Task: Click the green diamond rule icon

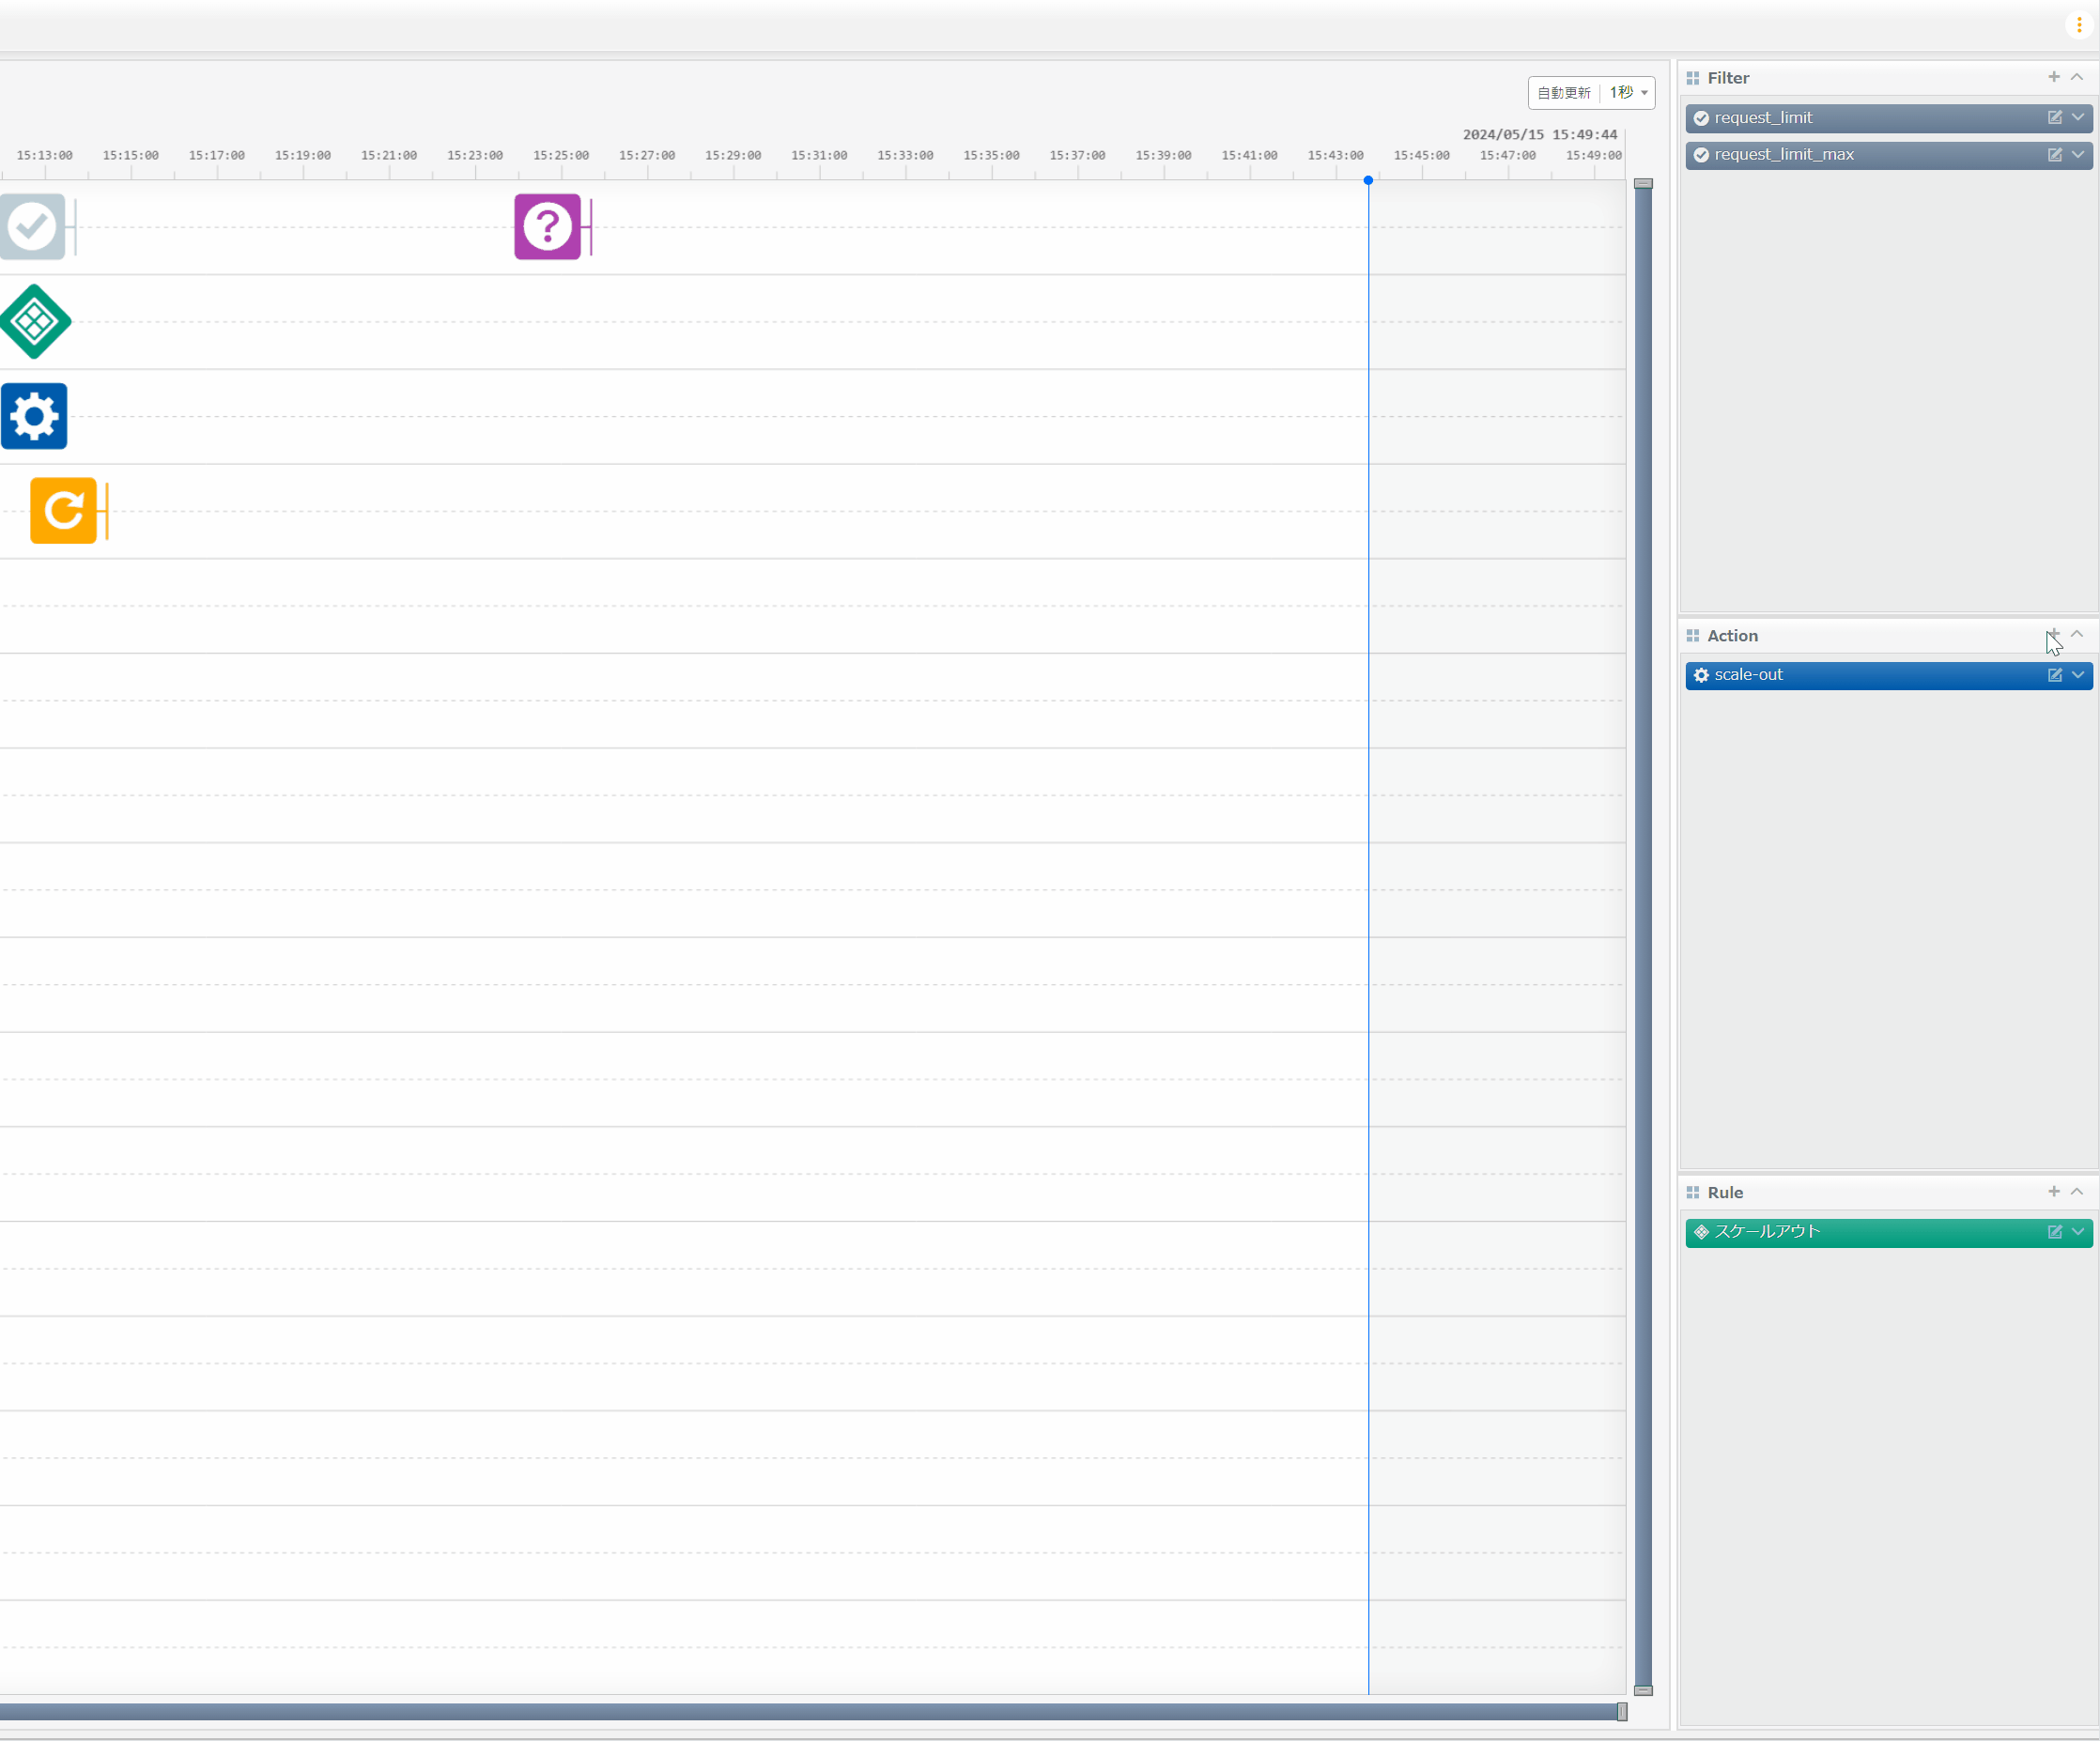Action: tap(35, 322)
